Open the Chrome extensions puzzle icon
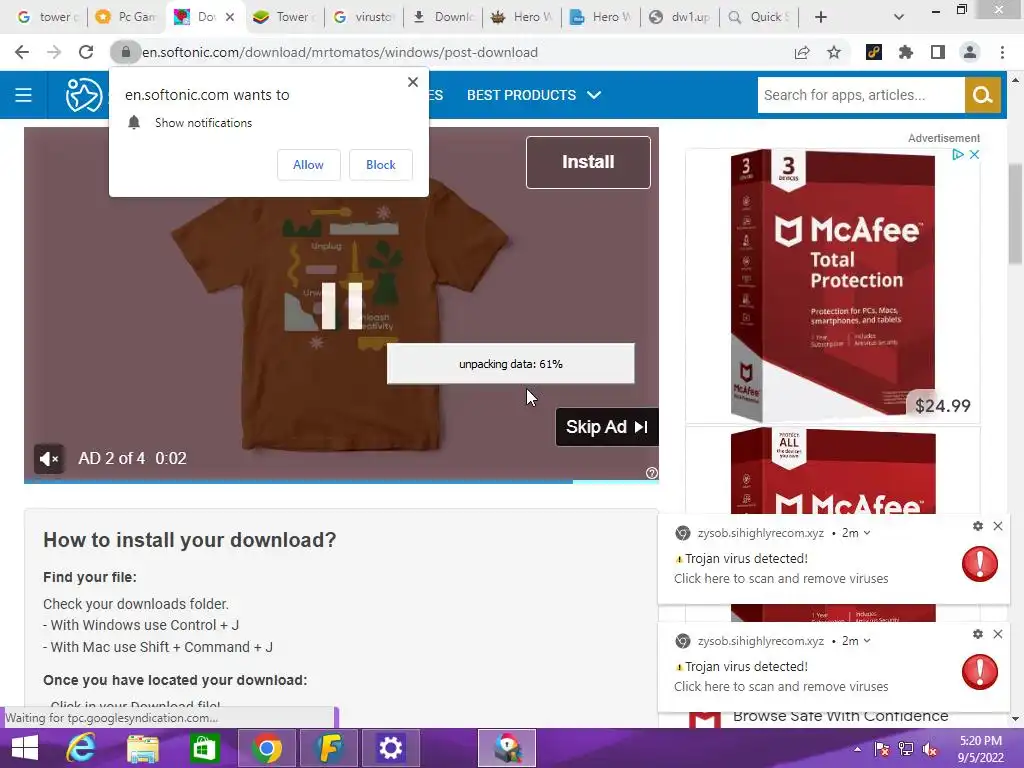Image resolution: width=1024 pixels, height=768 pixels. 905,52
